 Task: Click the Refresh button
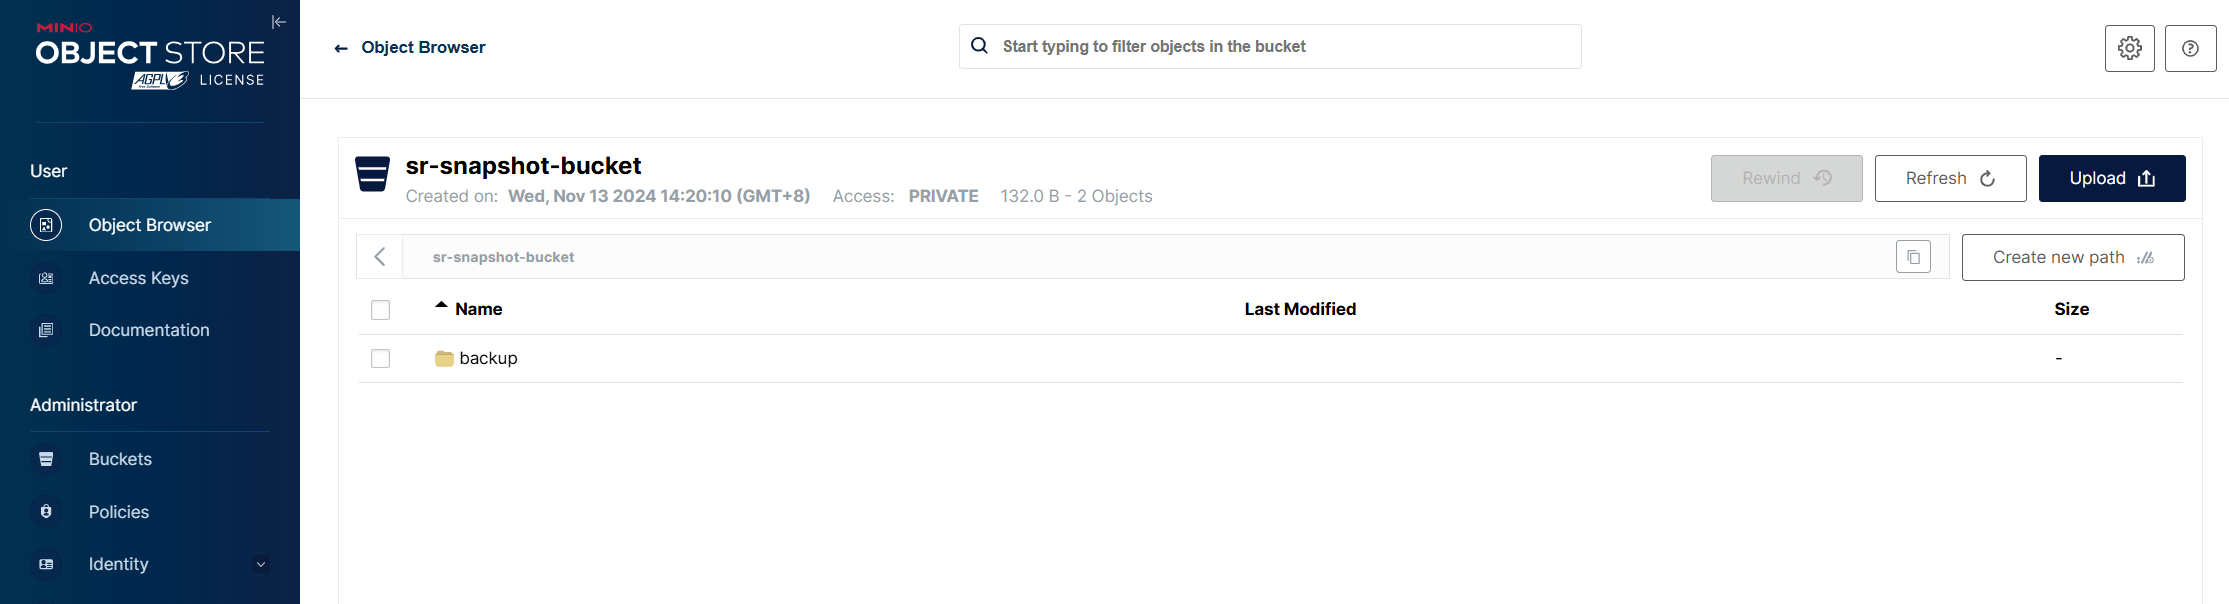(x=1950, y=178)
